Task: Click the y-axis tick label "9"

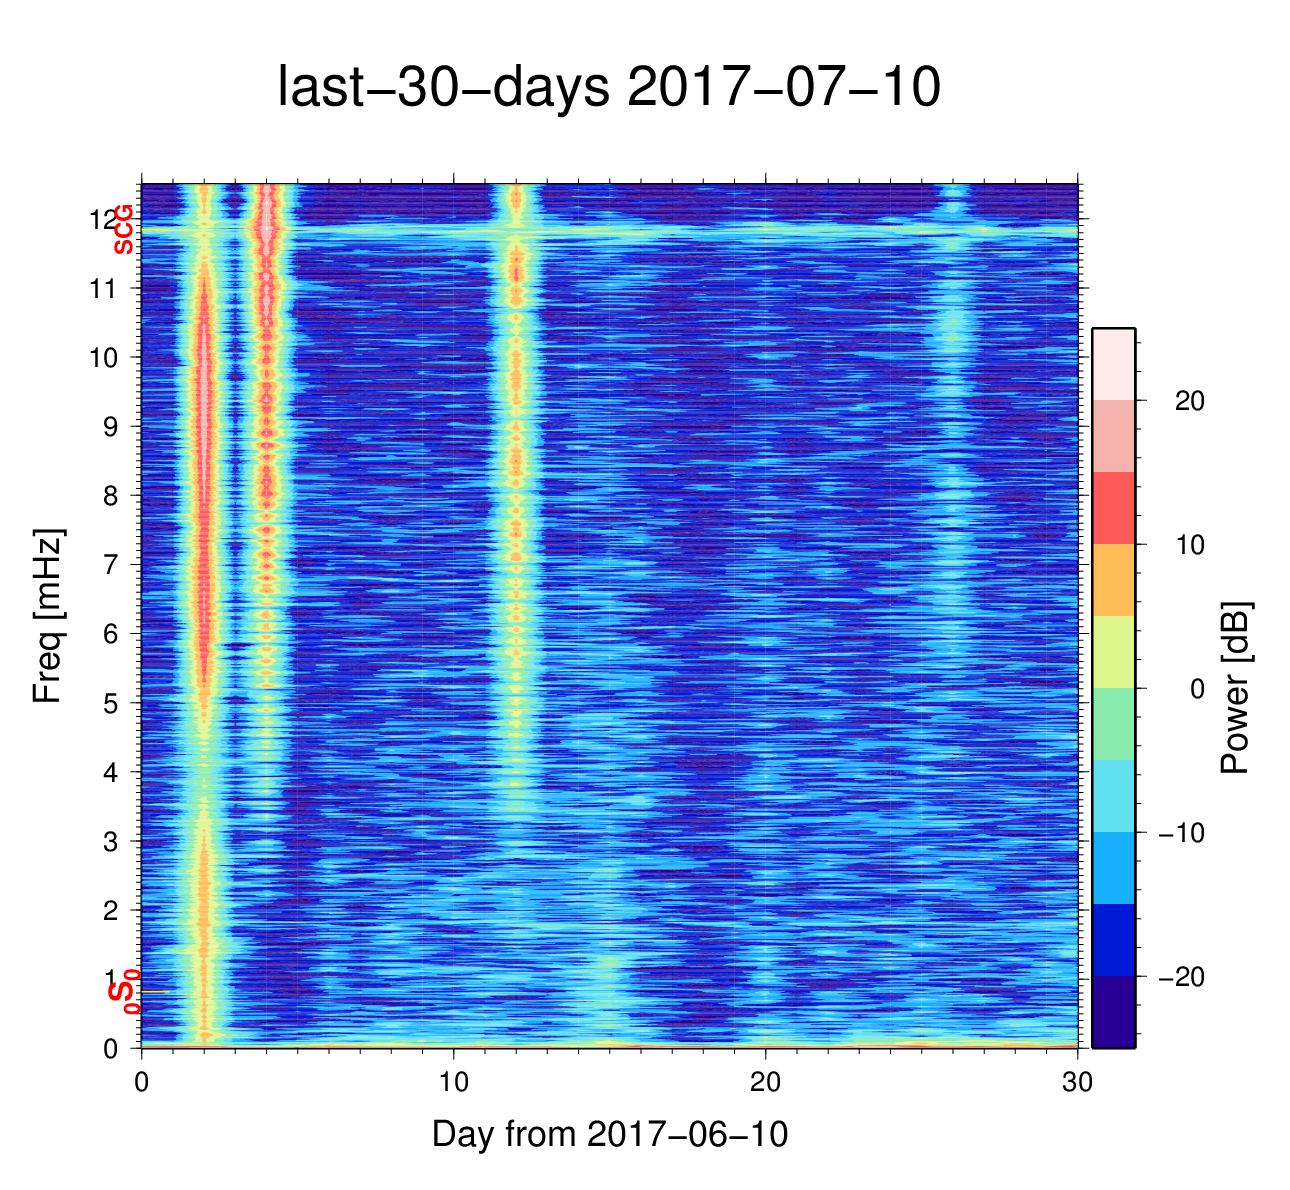Action: tap(112, 427)
